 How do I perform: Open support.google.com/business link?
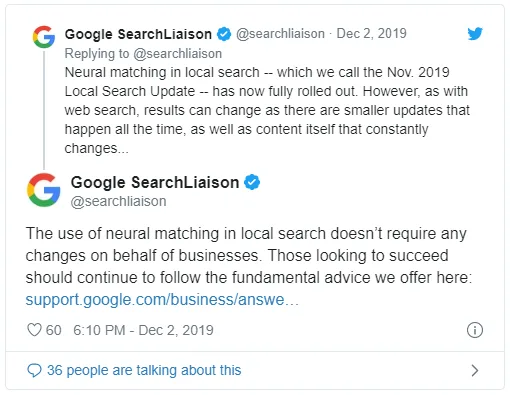pos(162,299)
